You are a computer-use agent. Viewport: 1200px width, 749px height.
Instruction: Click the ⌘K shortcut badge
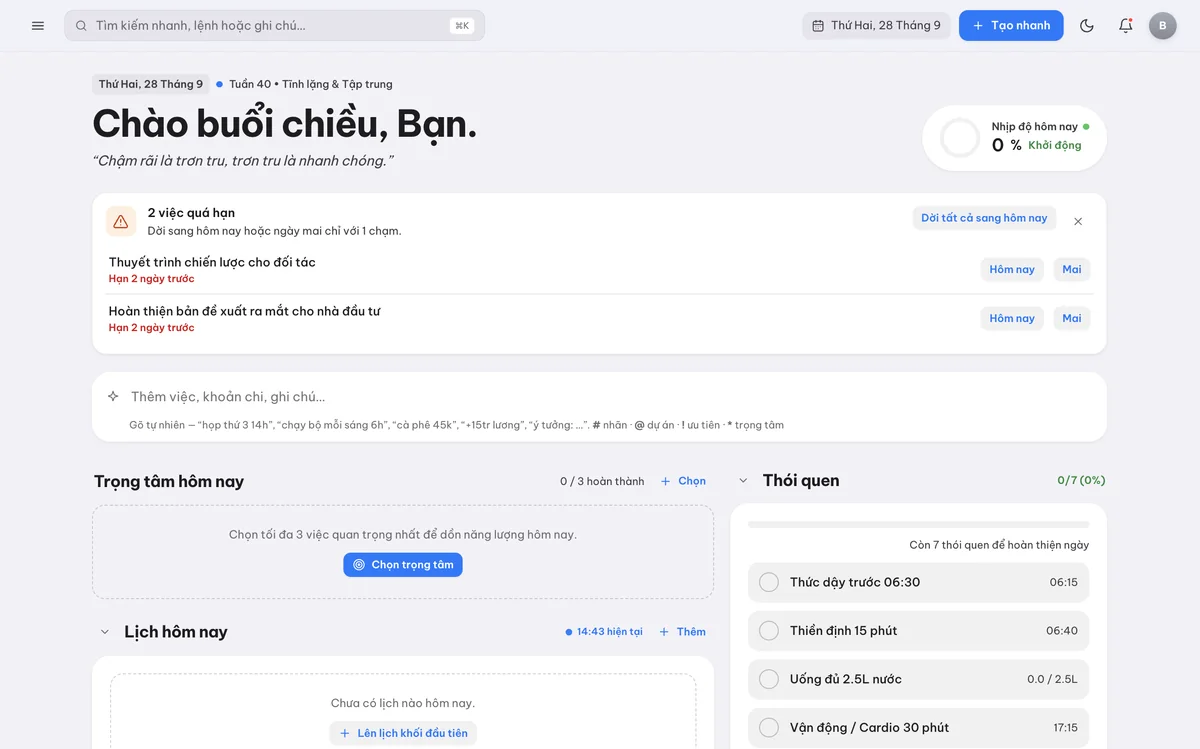[461, 26]
